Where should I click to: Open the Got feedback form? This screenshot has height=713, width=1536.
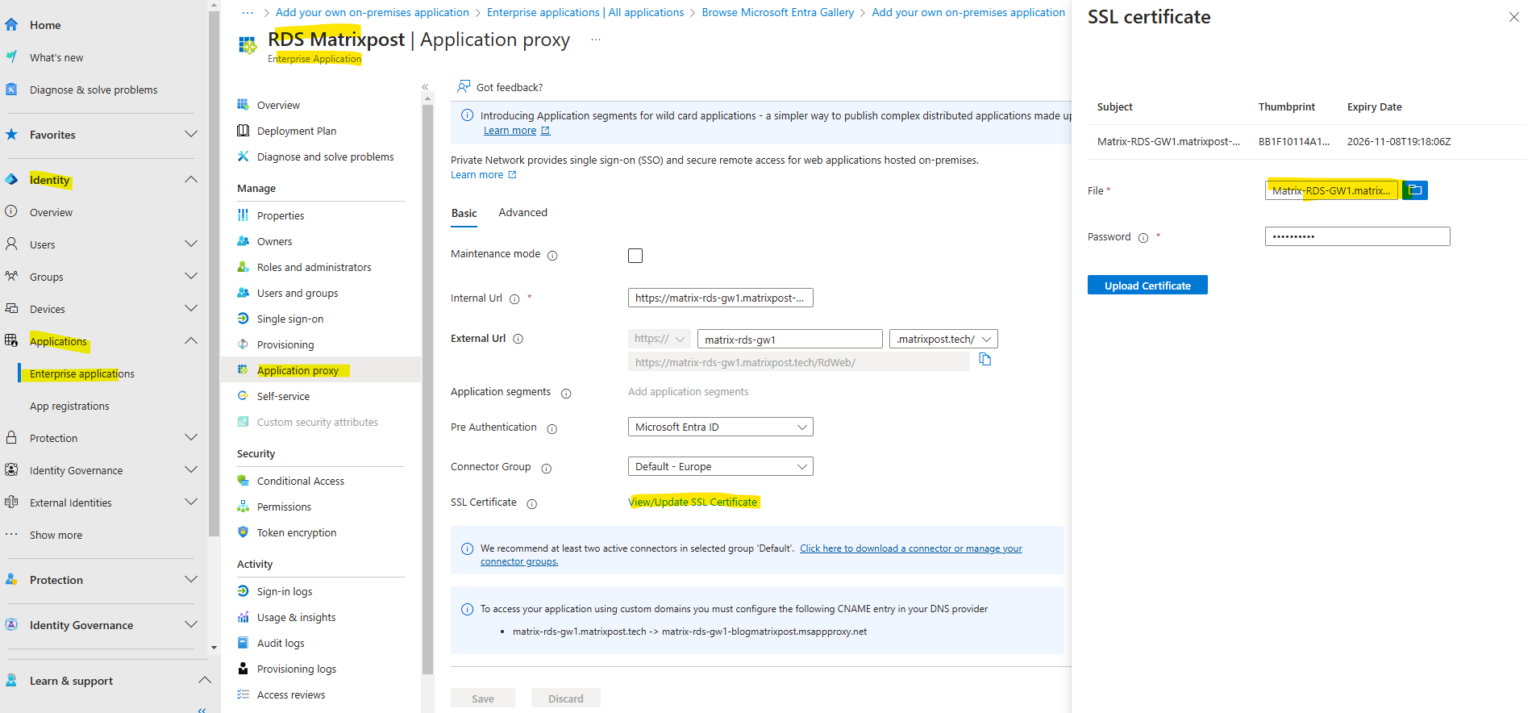(x=500, y=86)
